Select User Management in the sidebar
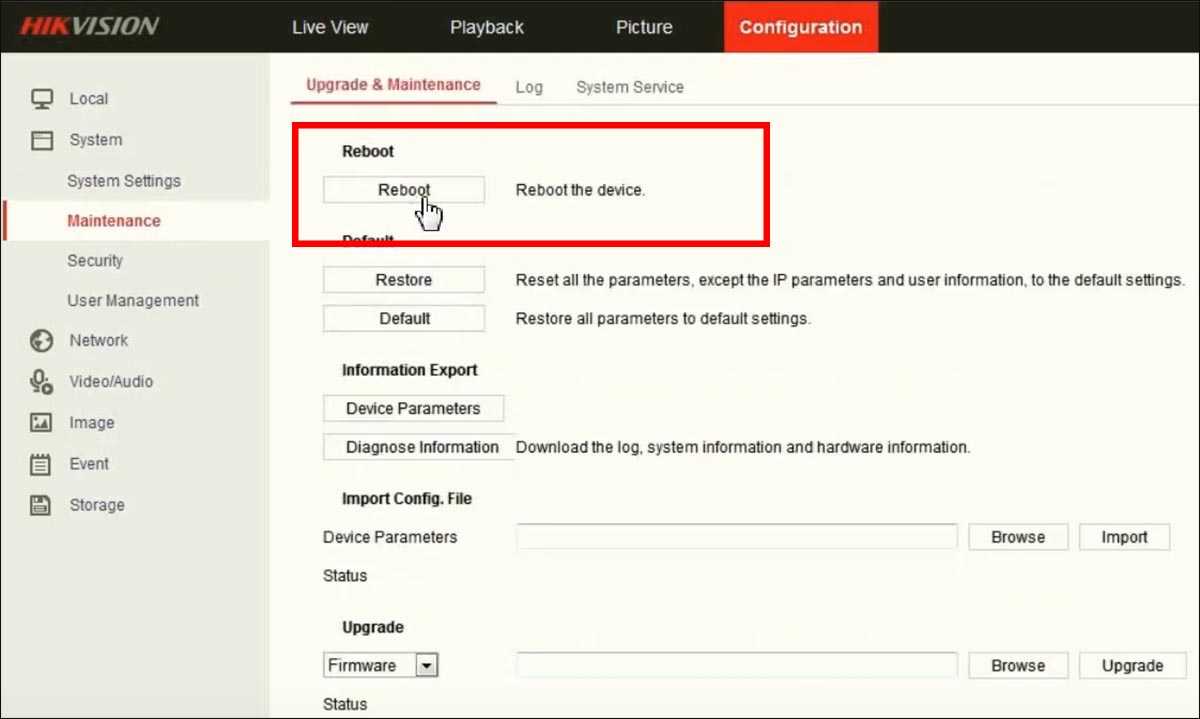The image size is (1200, 719). [x=133, y=300]
